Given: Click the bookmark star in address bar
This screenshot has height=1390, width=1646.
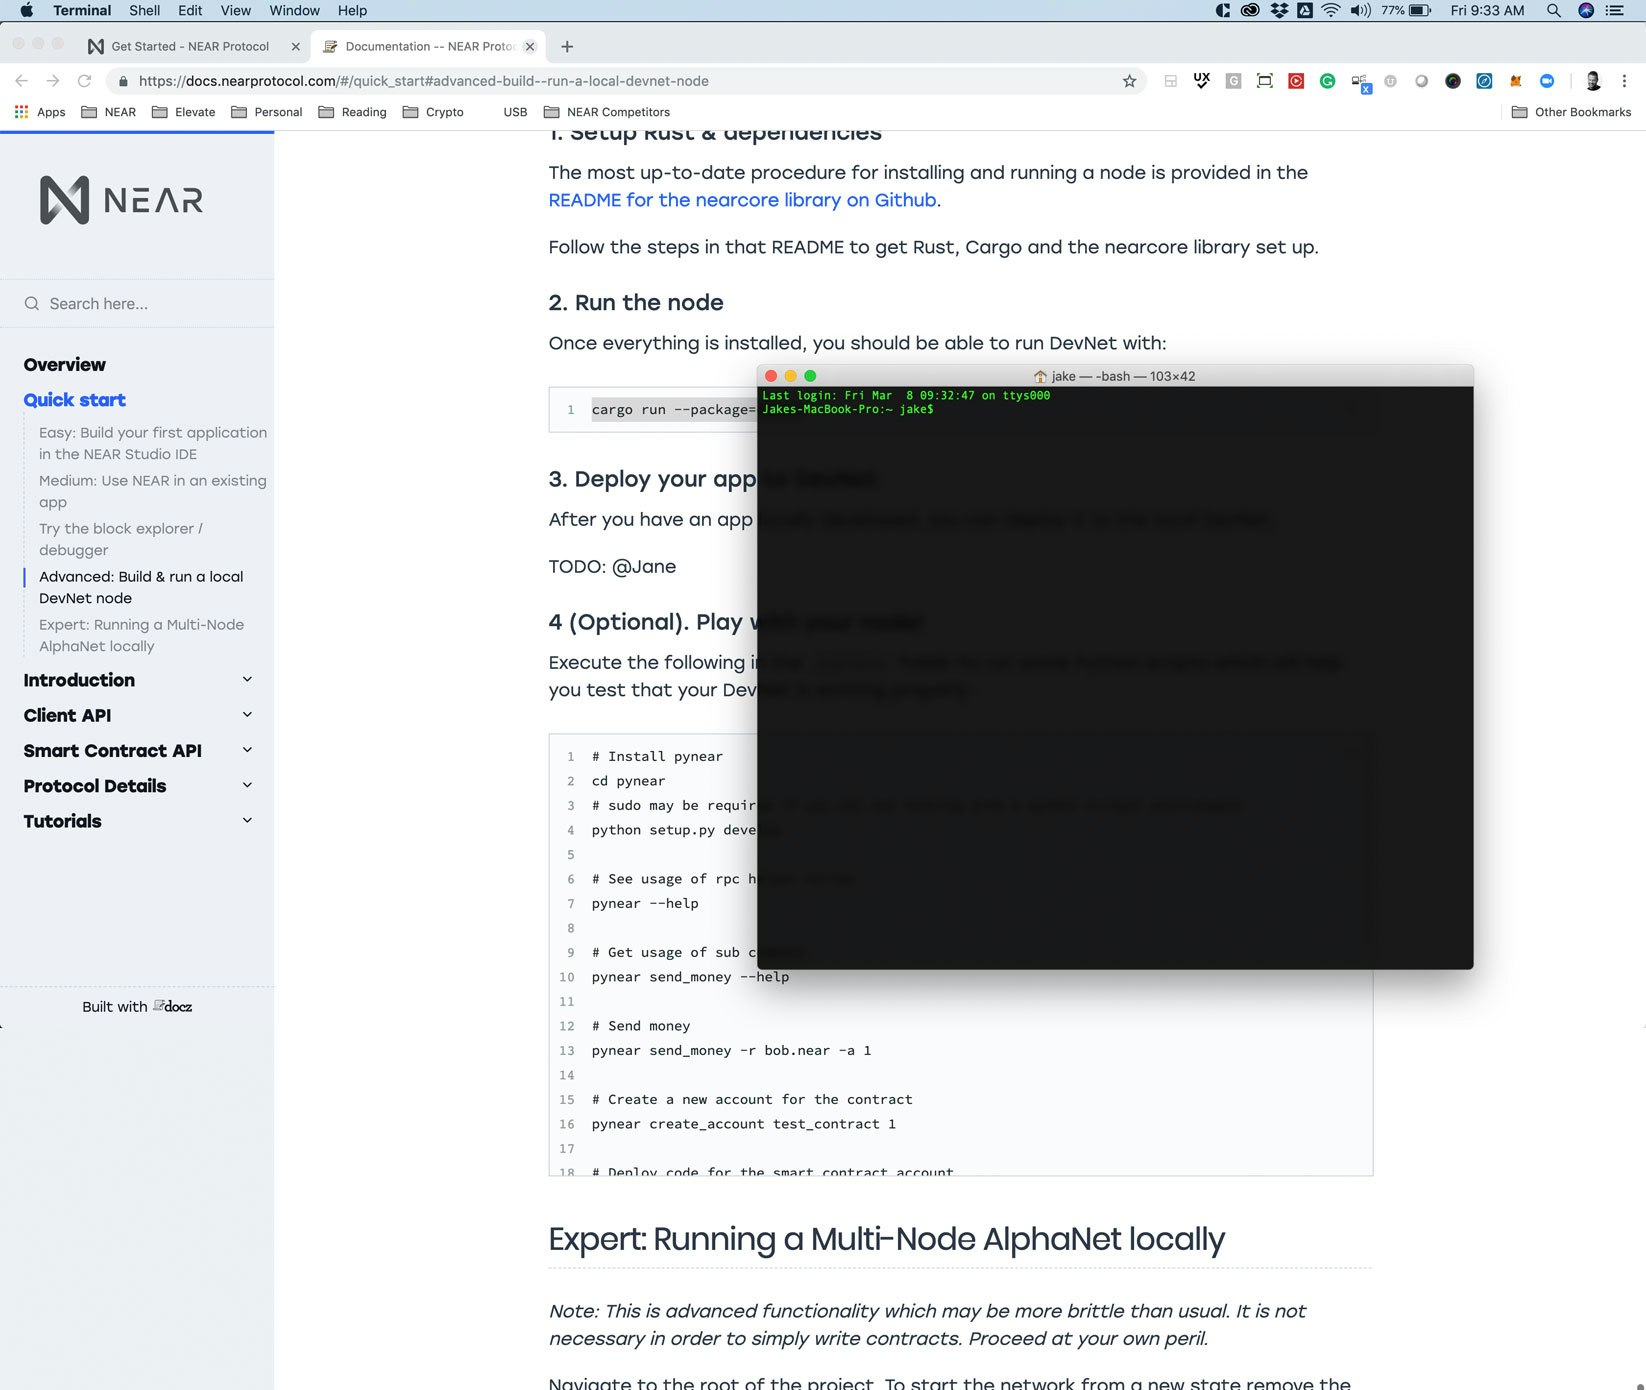Looking at the screenshot, I should (x=1129, y=81).
